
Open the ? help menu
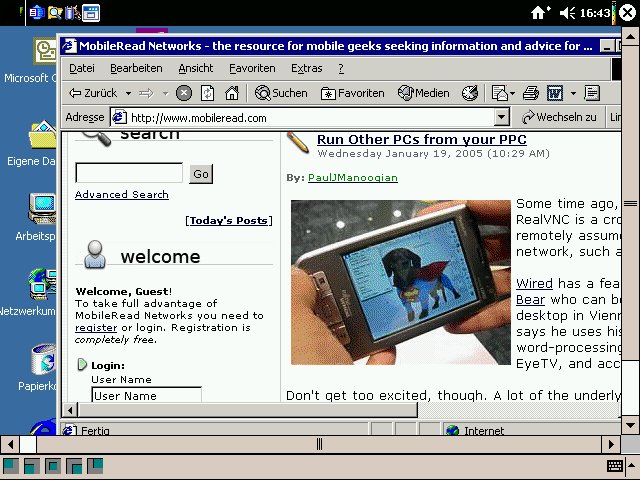pos(341,68)
